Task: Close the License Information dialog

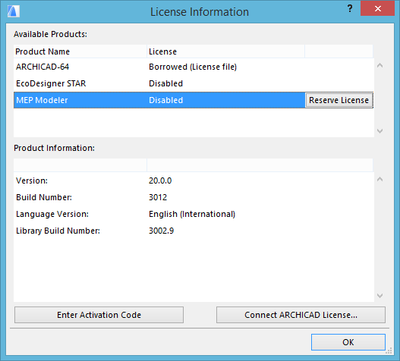Action: click(x=378, y=9)
